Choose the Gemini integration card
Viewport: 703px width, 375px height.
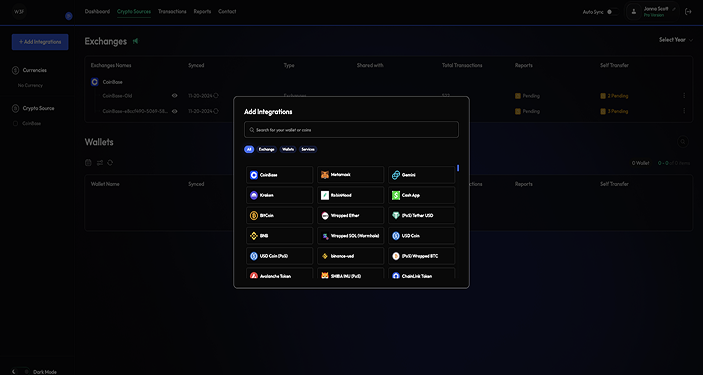(x=421, y=175)
